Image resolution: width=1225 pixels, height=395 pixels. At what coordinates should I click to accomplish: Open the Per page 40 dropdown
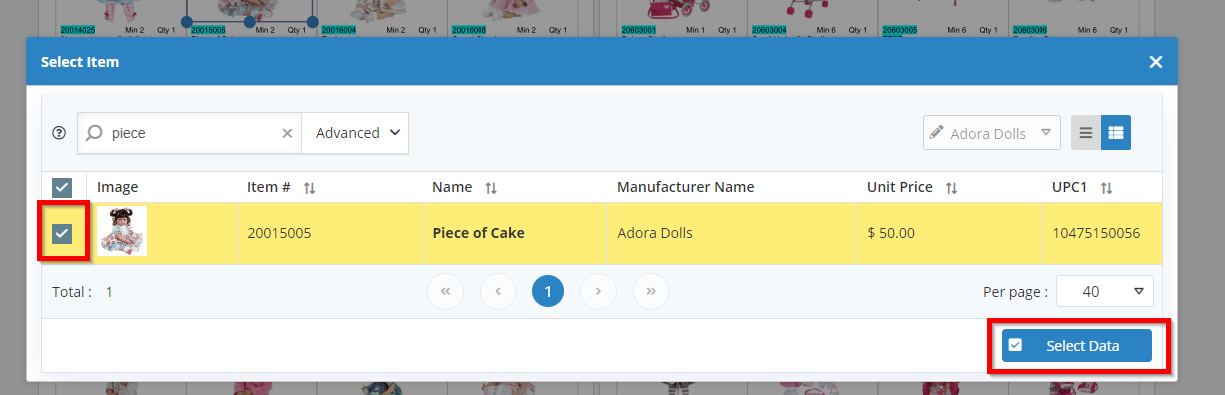1105,291
